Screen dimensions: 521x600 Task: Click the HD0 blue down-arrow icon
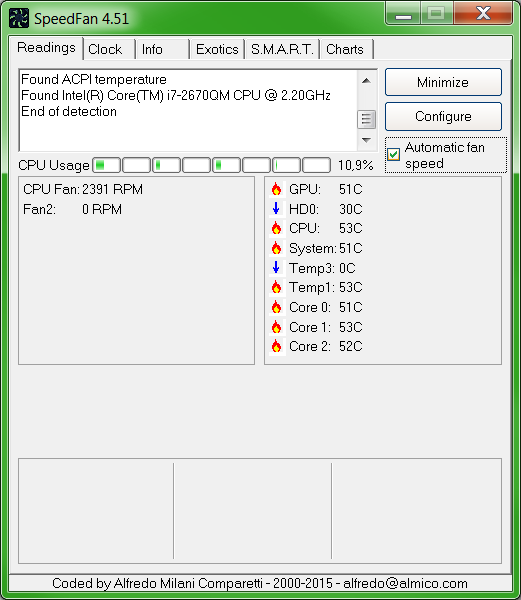point(276,209)
